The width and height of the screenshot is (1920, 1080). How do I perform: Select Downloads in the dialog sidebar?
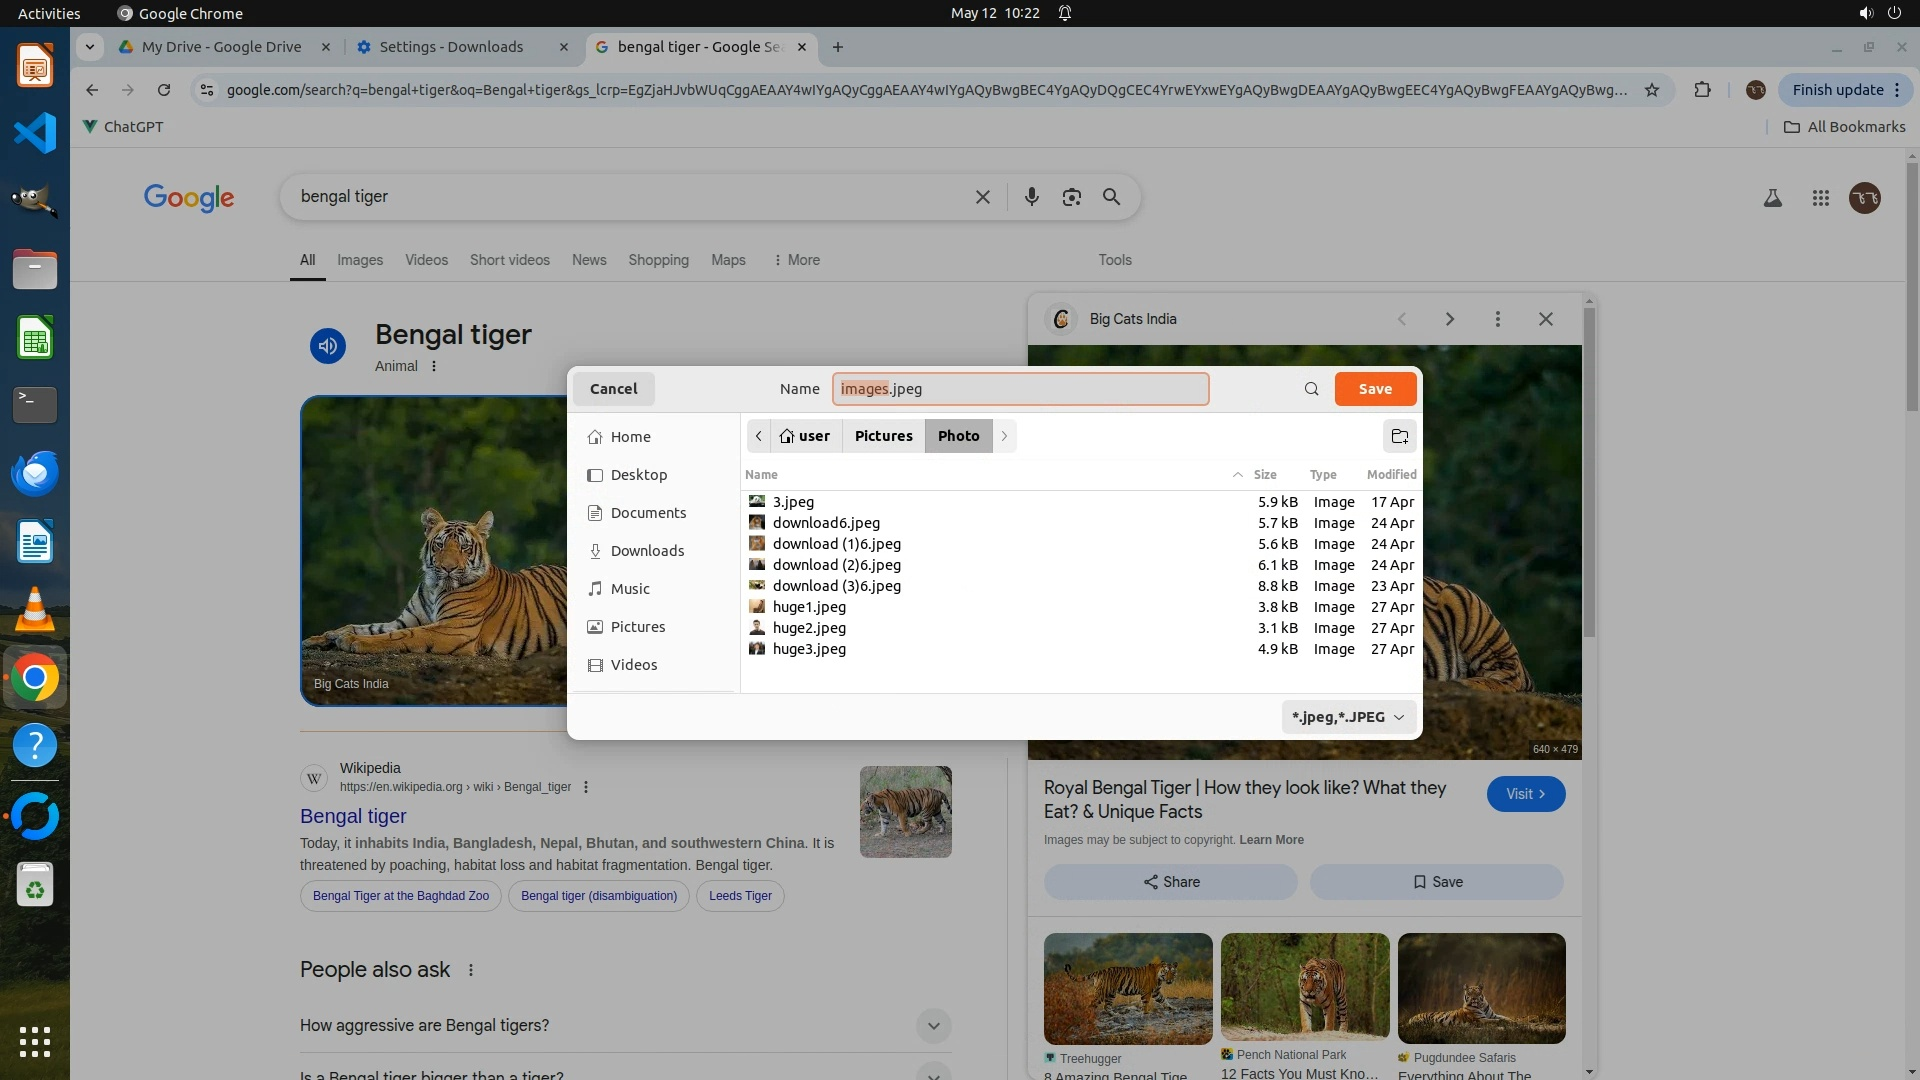646,551
